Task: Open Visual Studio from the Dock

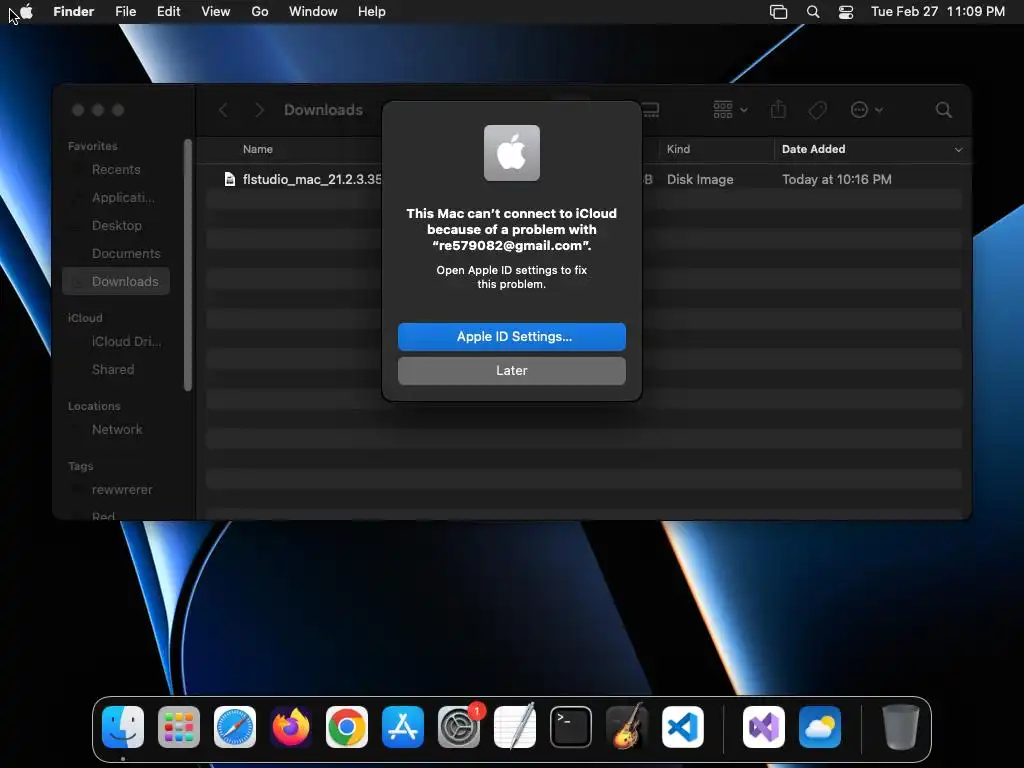Action: click(763, 727)
